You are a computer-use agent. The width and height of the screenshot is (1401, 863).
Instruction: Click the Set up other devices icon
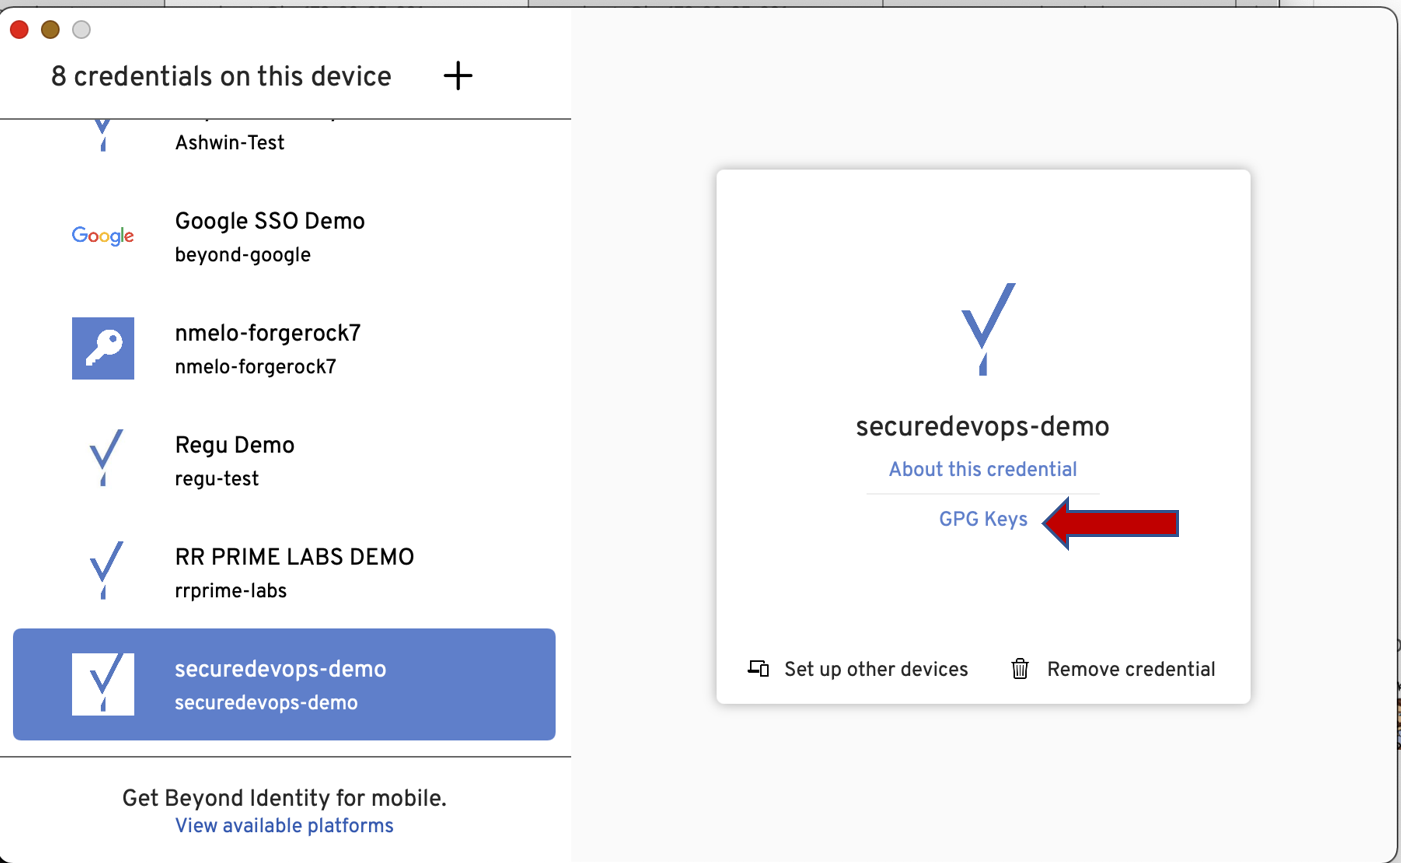click(x=758, y=669)
